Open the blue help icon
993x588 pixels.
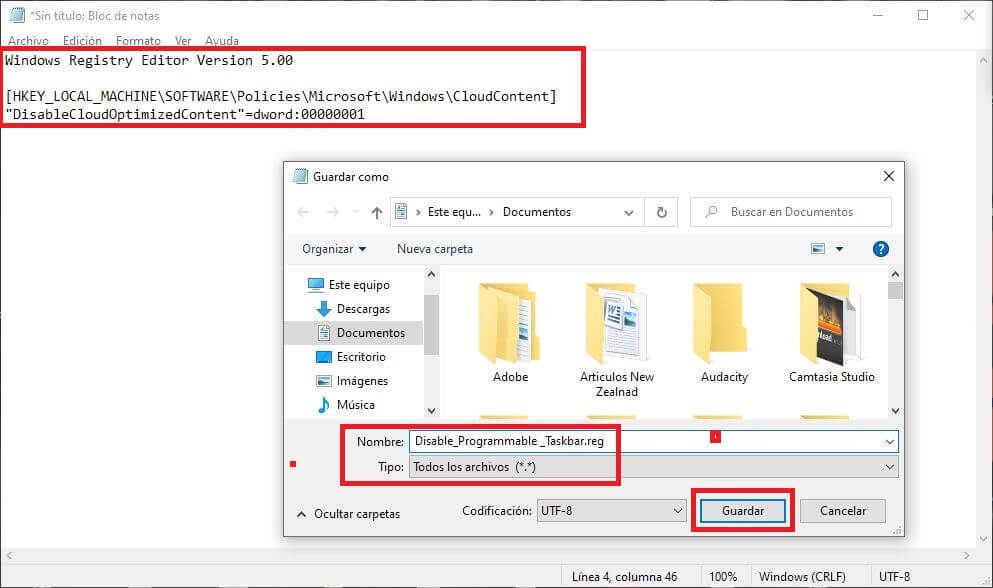[x=880, y=249]
